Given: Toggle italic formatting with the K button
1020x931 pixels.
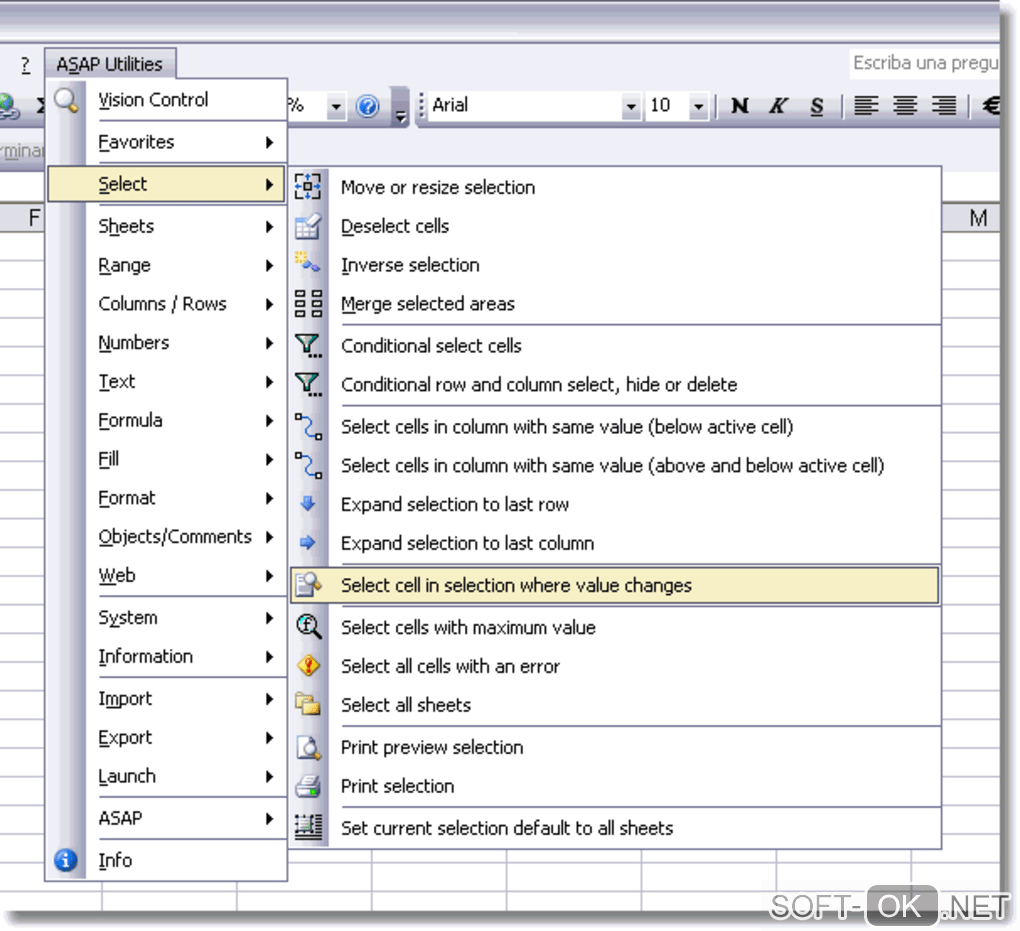Looking at the screenshot, I should (x=778, y=105).
